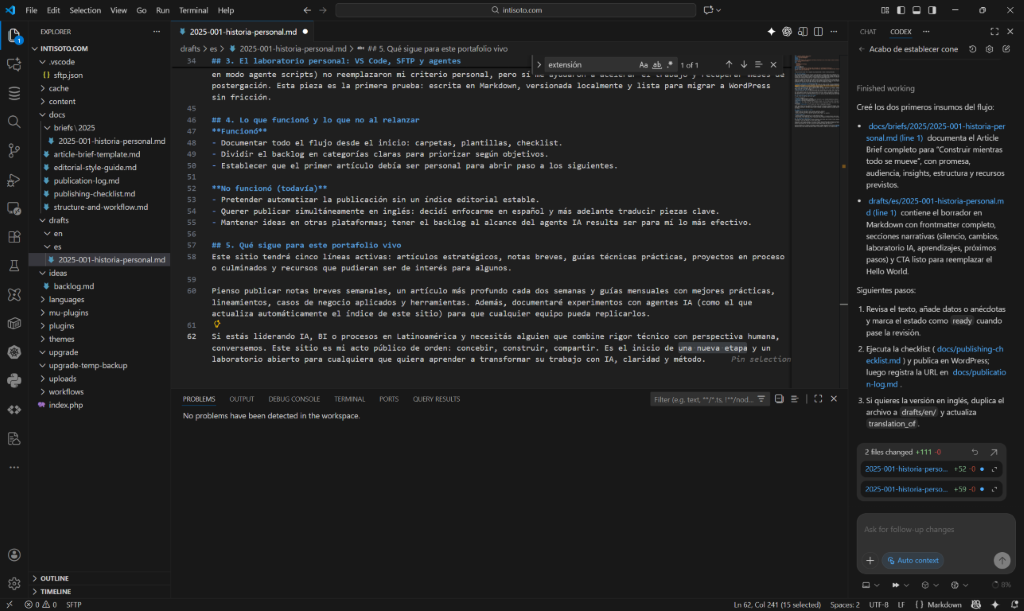Enable Match Case in the find widget
This screenshot has height=611, width=1024.
pyautogui.click(x=644, y=63)
